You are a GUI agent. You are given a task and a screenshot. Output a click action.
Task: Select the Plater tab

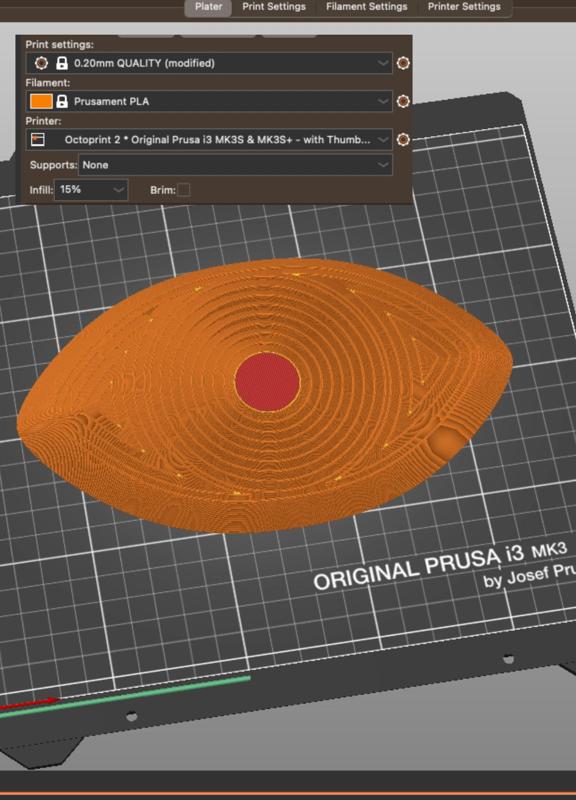(208, 7)
